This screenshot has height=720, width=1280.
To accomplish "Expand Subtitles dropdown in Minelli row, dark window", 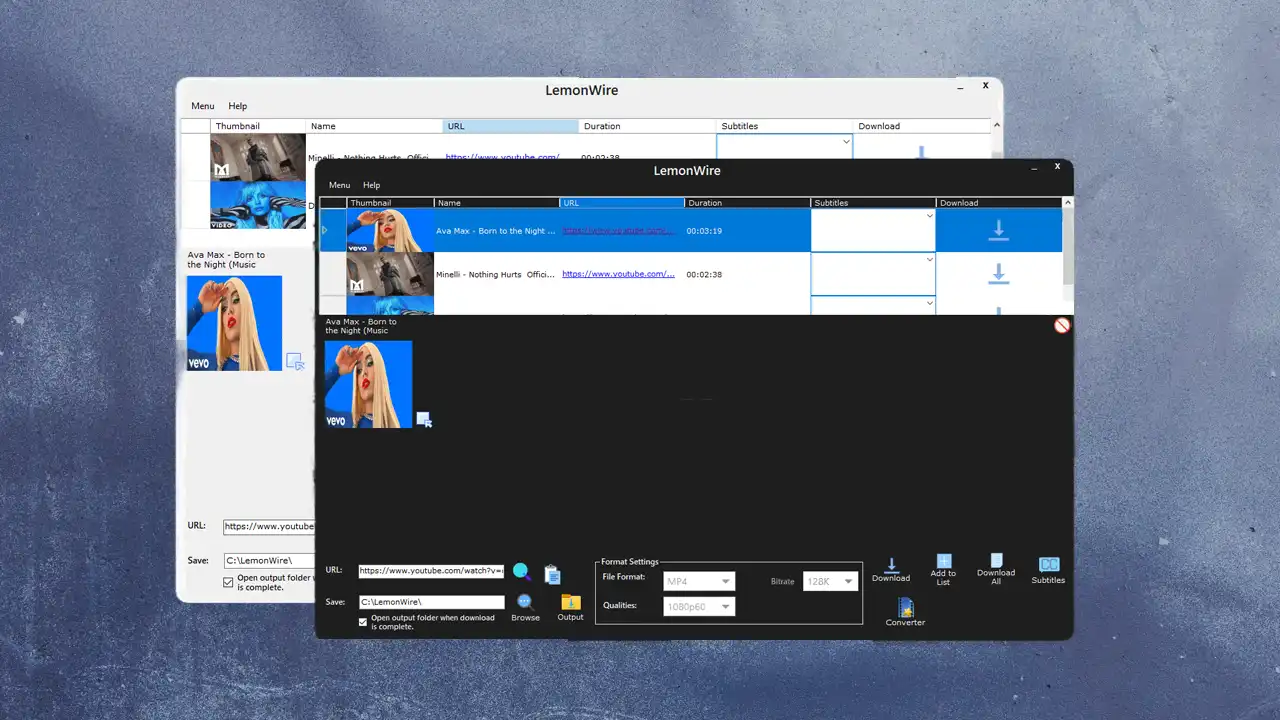I will 929,260.
